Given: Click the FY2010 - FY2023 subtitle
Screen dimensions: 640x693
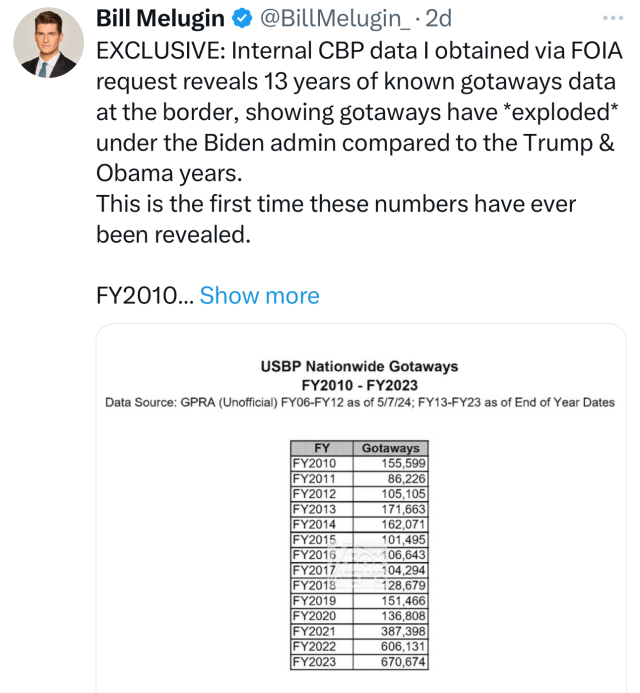Looking at the screenshot, I should click(x=360, y=384).
